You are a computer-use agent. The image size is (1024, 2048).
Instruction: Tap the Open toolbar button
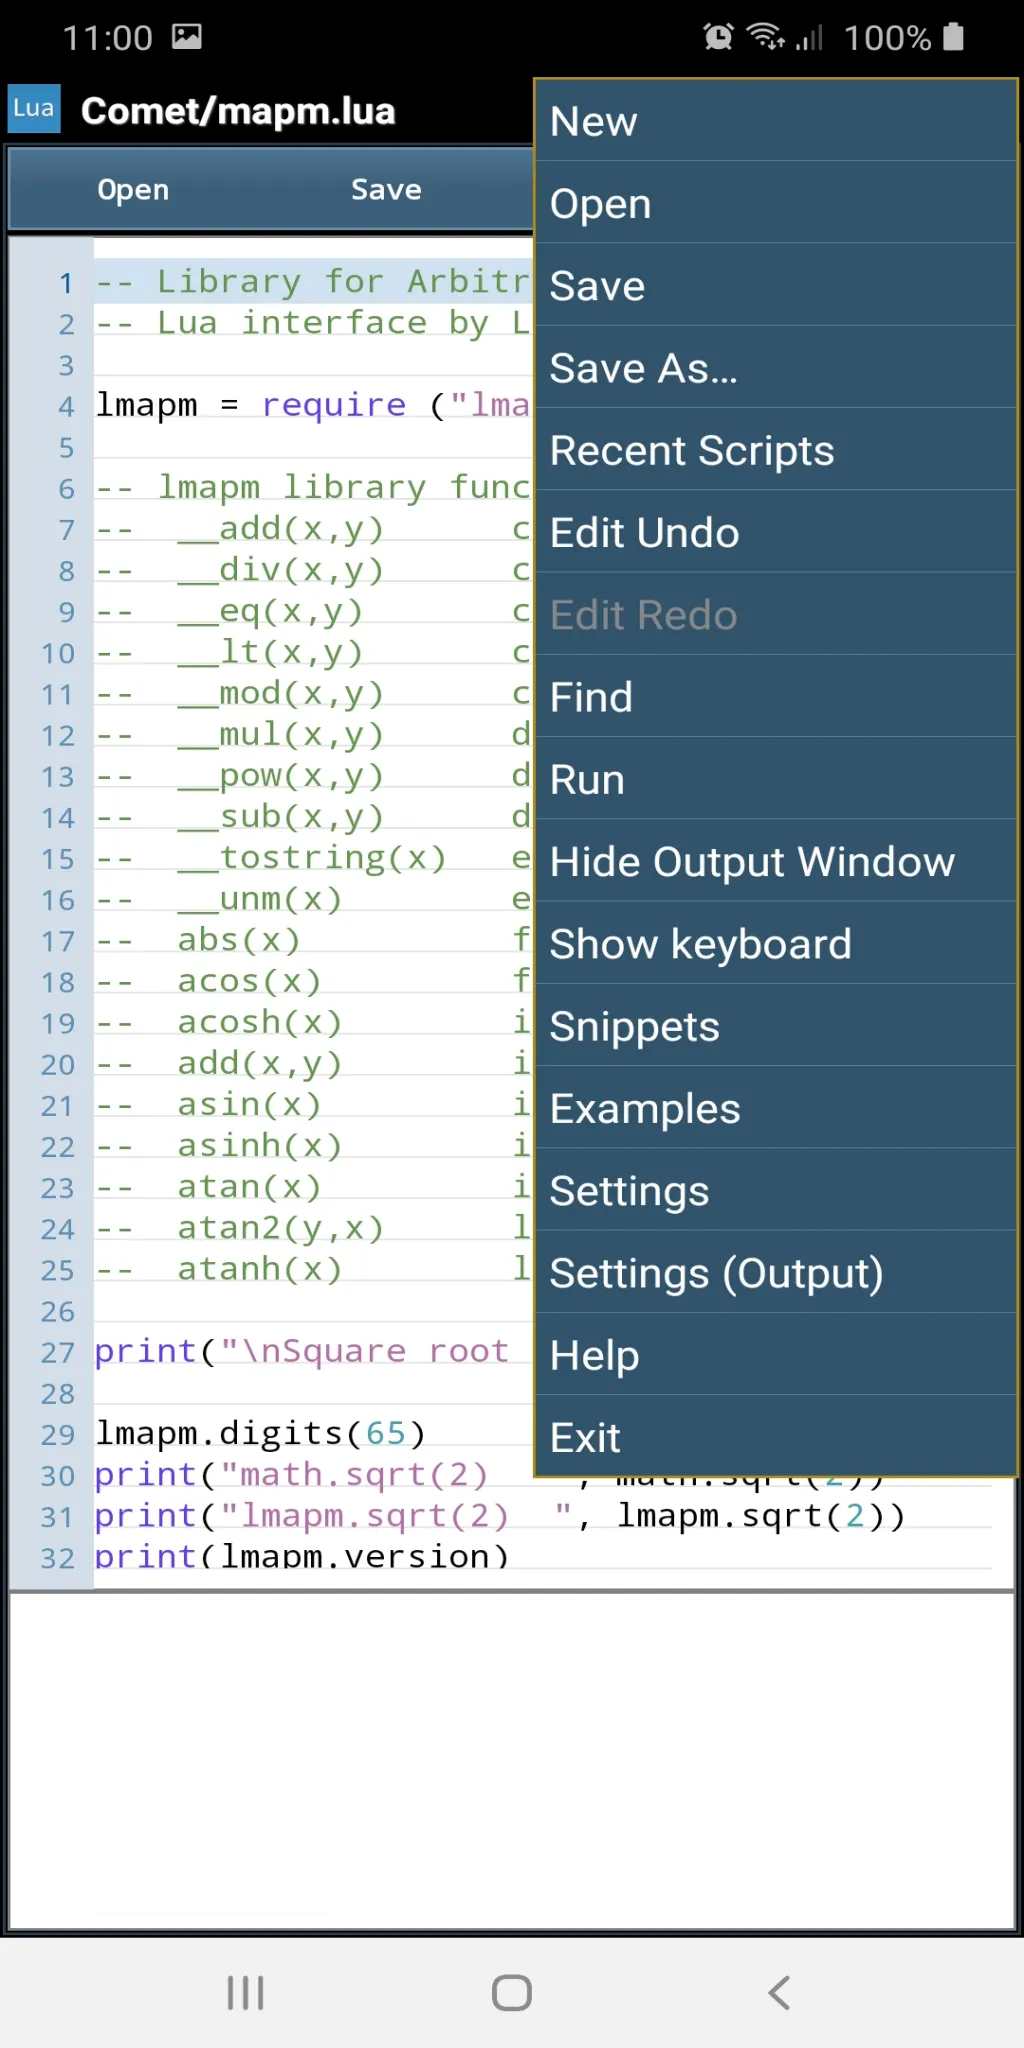pos(133,189)
